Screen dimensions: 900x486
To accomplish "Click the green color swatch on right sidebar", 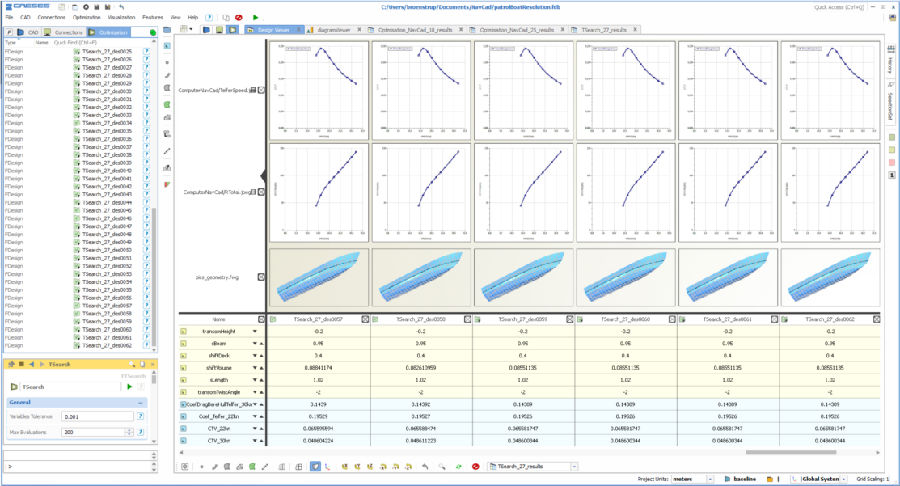I will tap(891, 138).
